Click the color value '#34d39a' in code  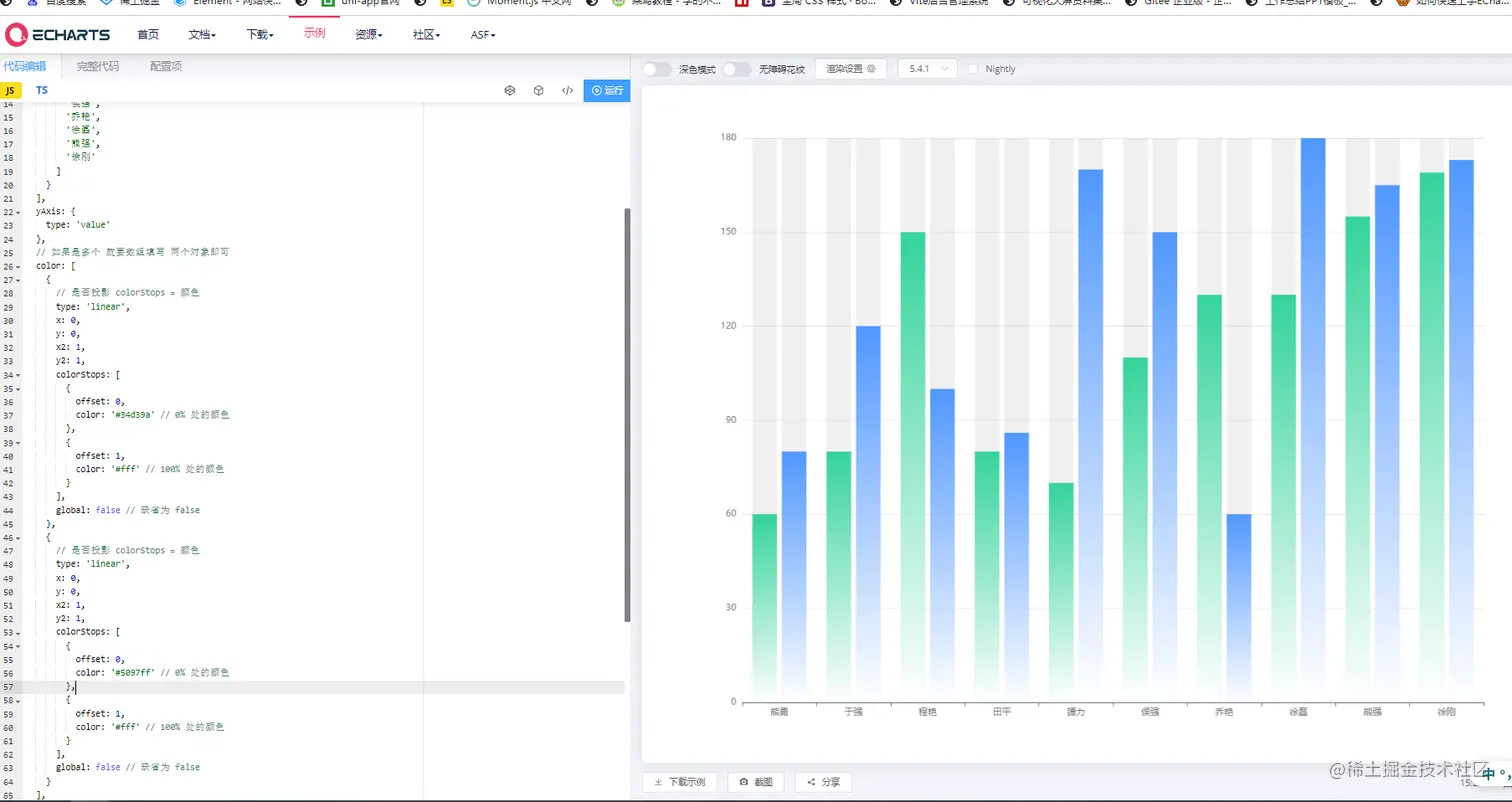coord(132,415)
